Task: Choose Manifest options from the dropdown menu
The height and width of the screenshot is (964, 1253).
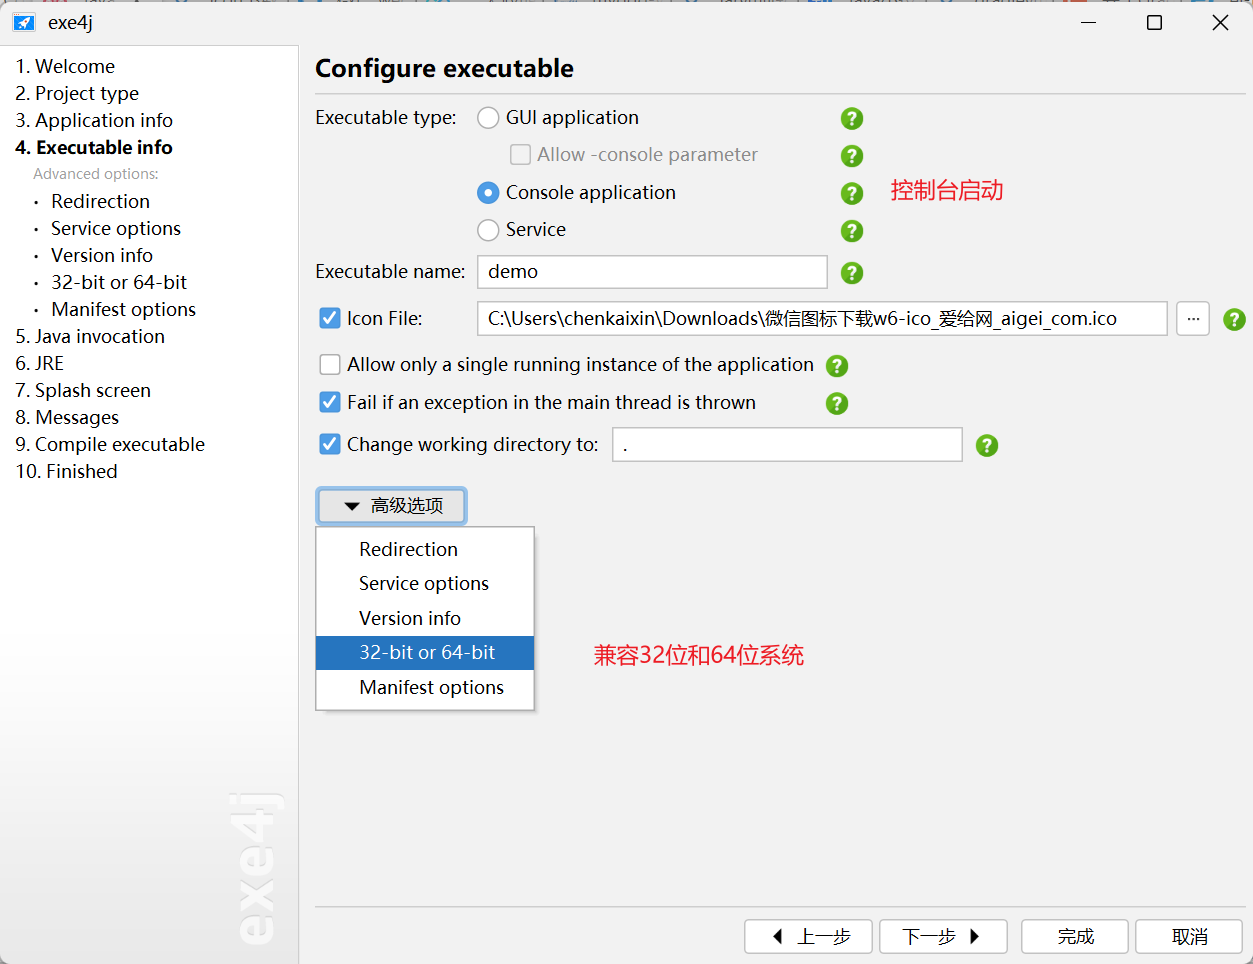Action: pyautogui.click(x=431, y=688)
